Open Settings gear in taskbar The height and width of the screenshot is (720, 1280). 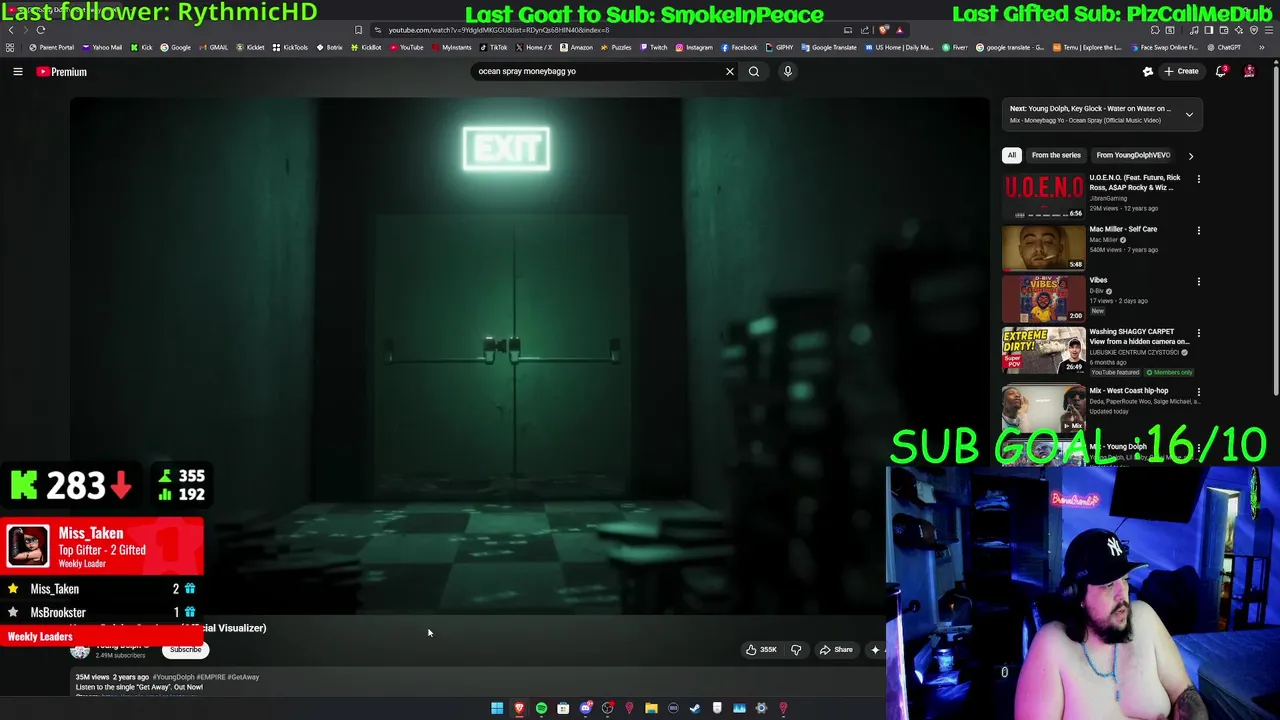761,708
